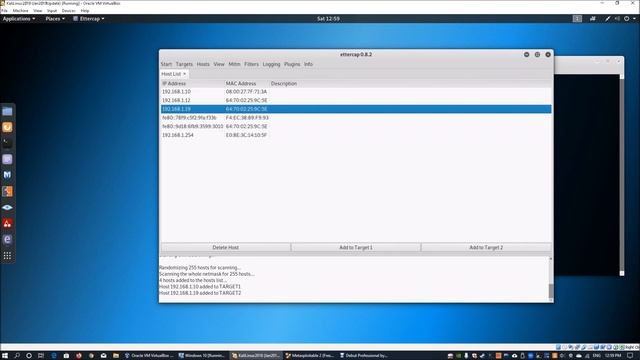Image resolution: width=640 pixels, height=360 pixels.
Task: Click the Delete Host button
Action: (226, 247)
